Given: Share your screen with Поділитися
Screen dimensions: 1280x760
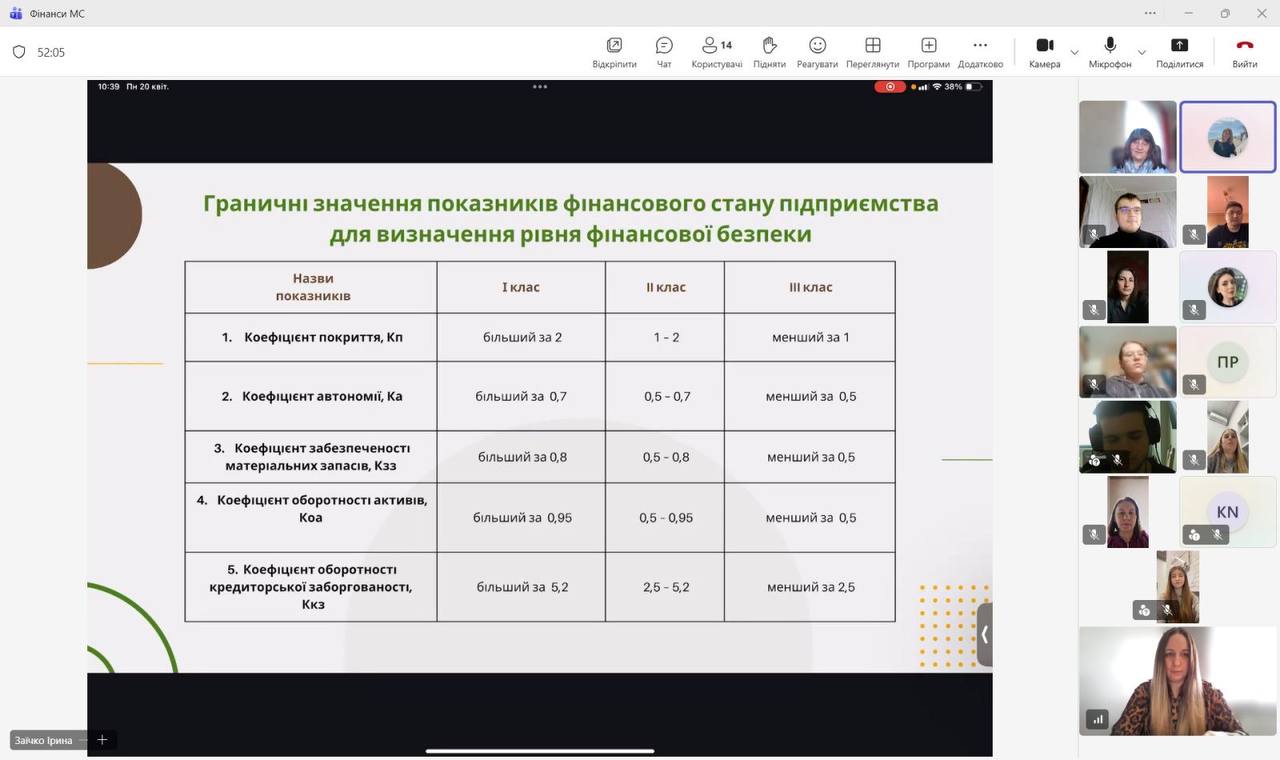Looking at the screenshot, I should (x=1179, y=51).
